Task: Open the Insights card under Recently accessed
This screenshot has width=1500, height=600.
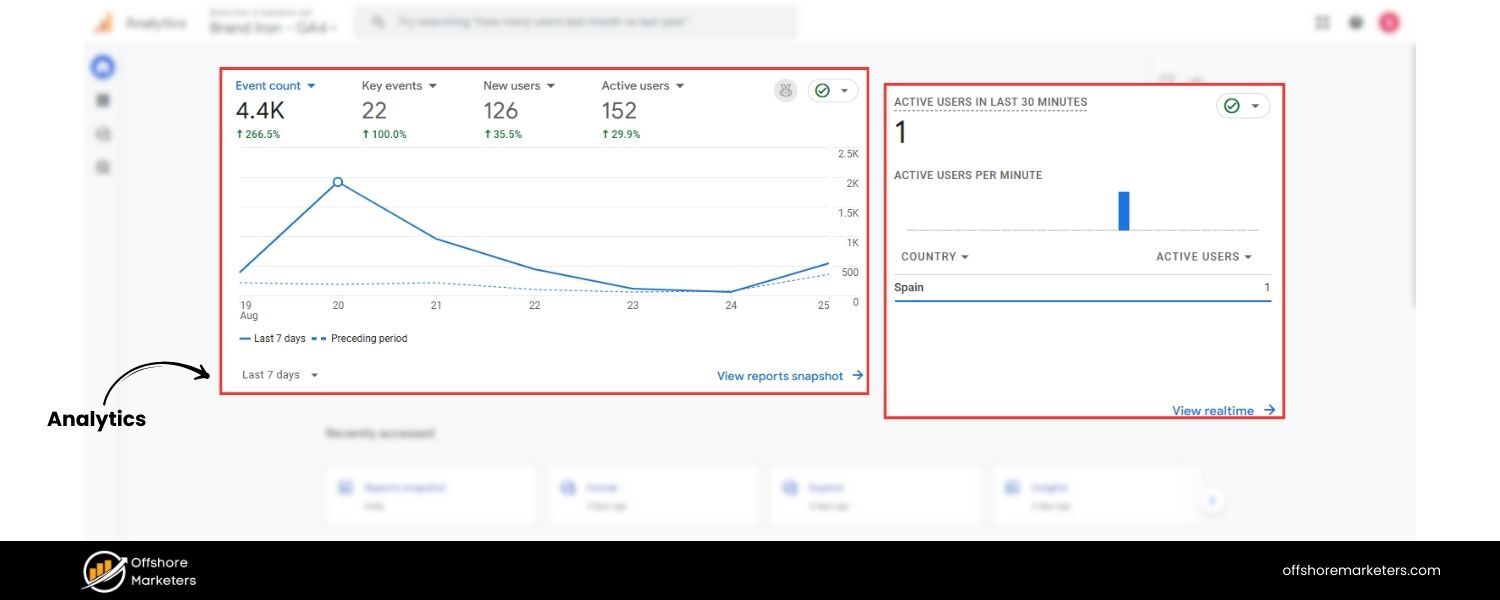Action: pyautogui.click(x=1097, y=492)
